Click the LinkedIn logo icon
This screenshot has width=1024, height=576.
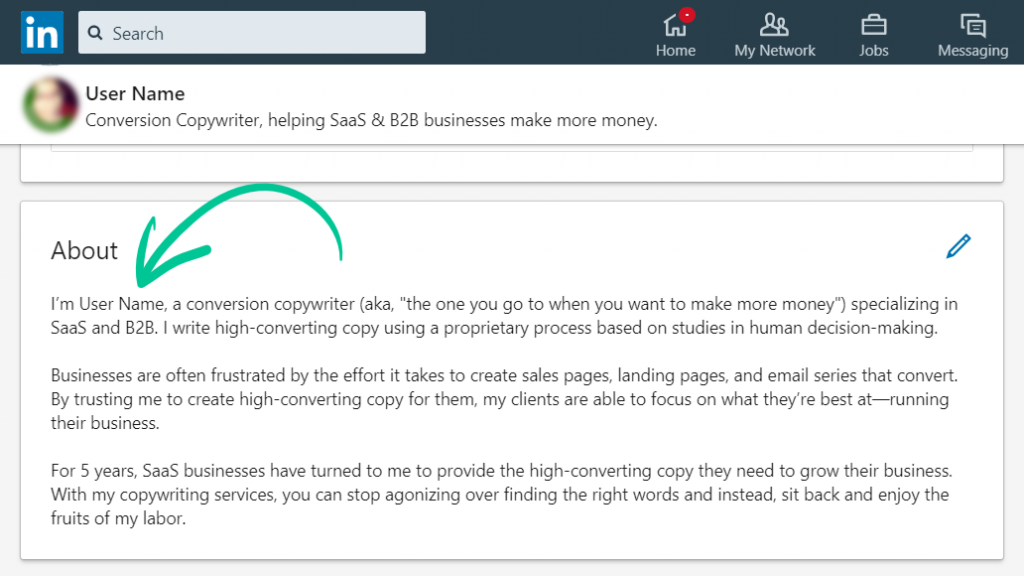pos(42,32)
